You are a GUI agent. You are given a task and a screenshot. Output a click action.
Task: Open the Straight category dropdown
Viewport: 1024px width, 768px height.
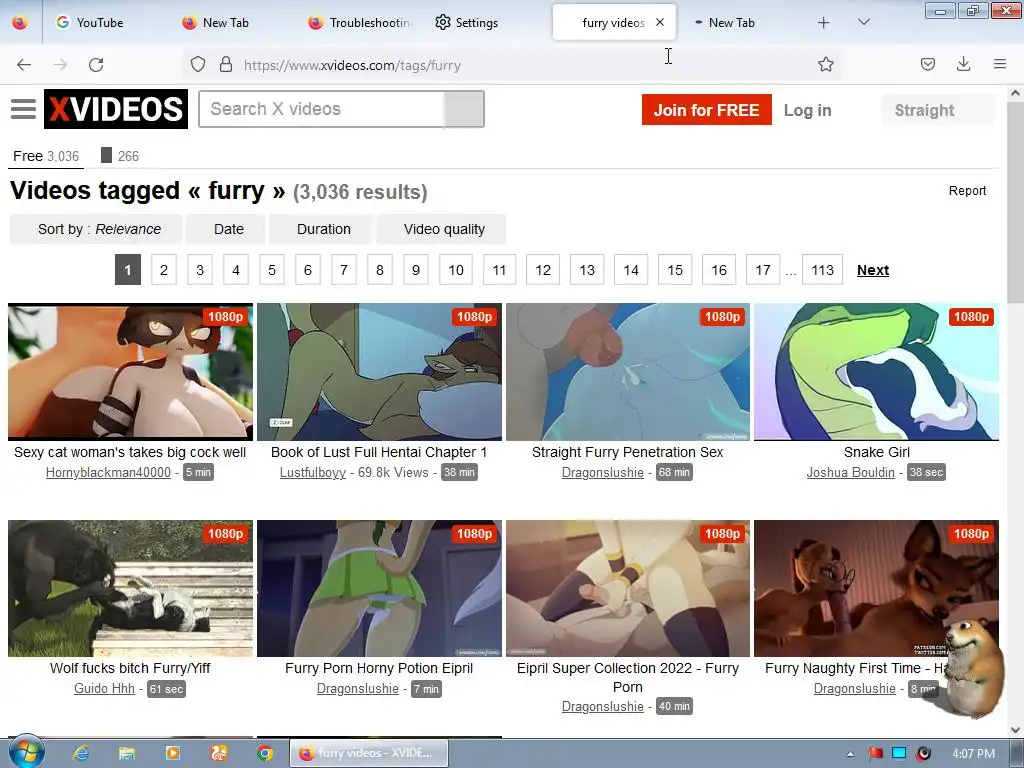[x=938, y=110]
